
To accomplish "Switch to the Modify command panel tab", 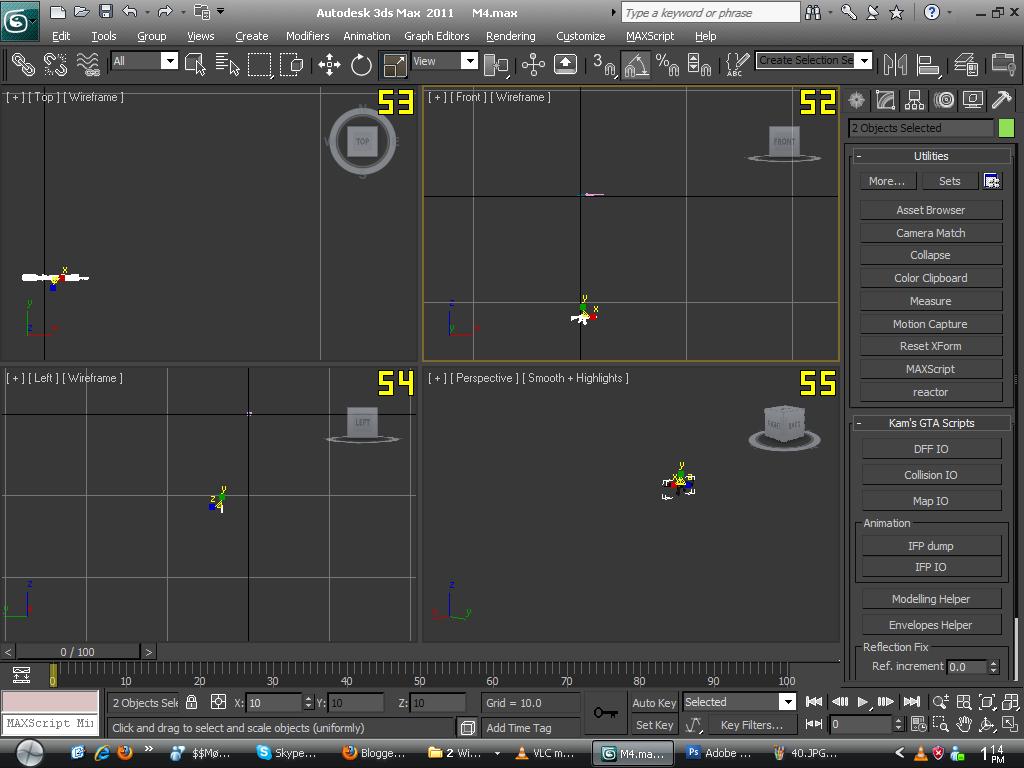I will point(886,100).
